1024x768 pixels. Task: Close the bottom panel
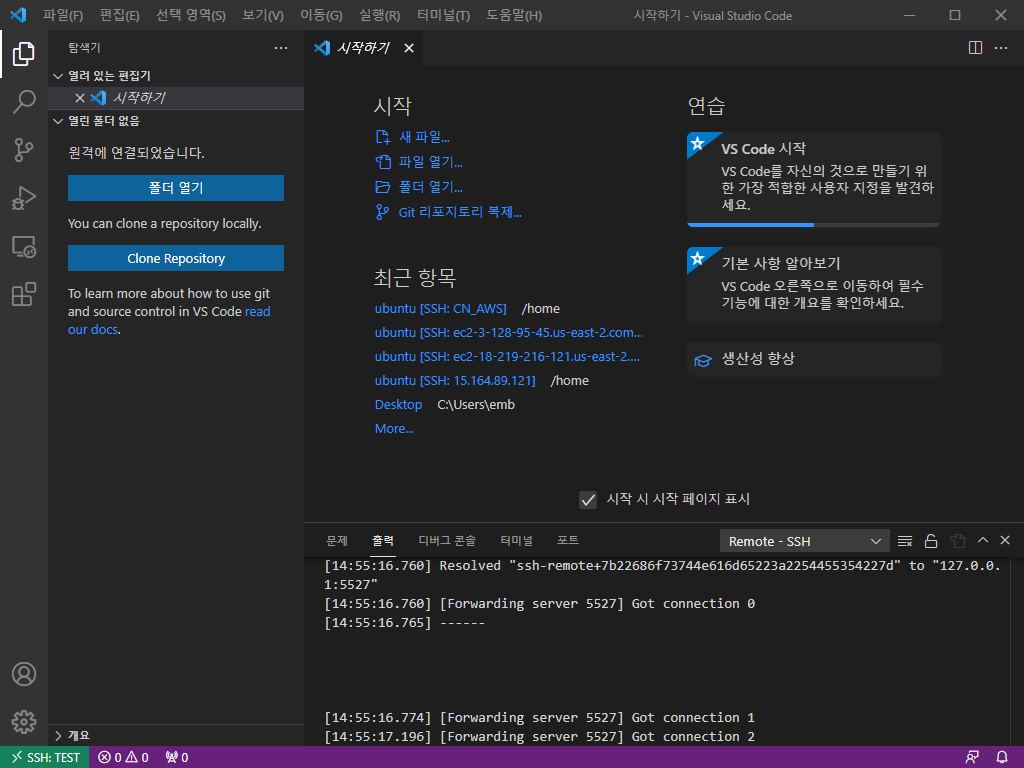pos(1005,540)
